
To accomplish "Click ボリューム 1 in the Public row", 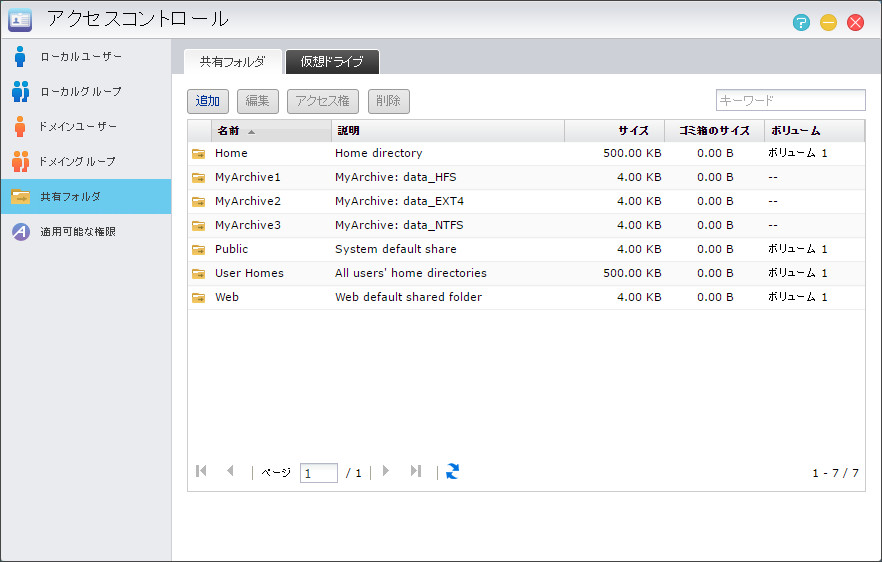I will 798,249.
